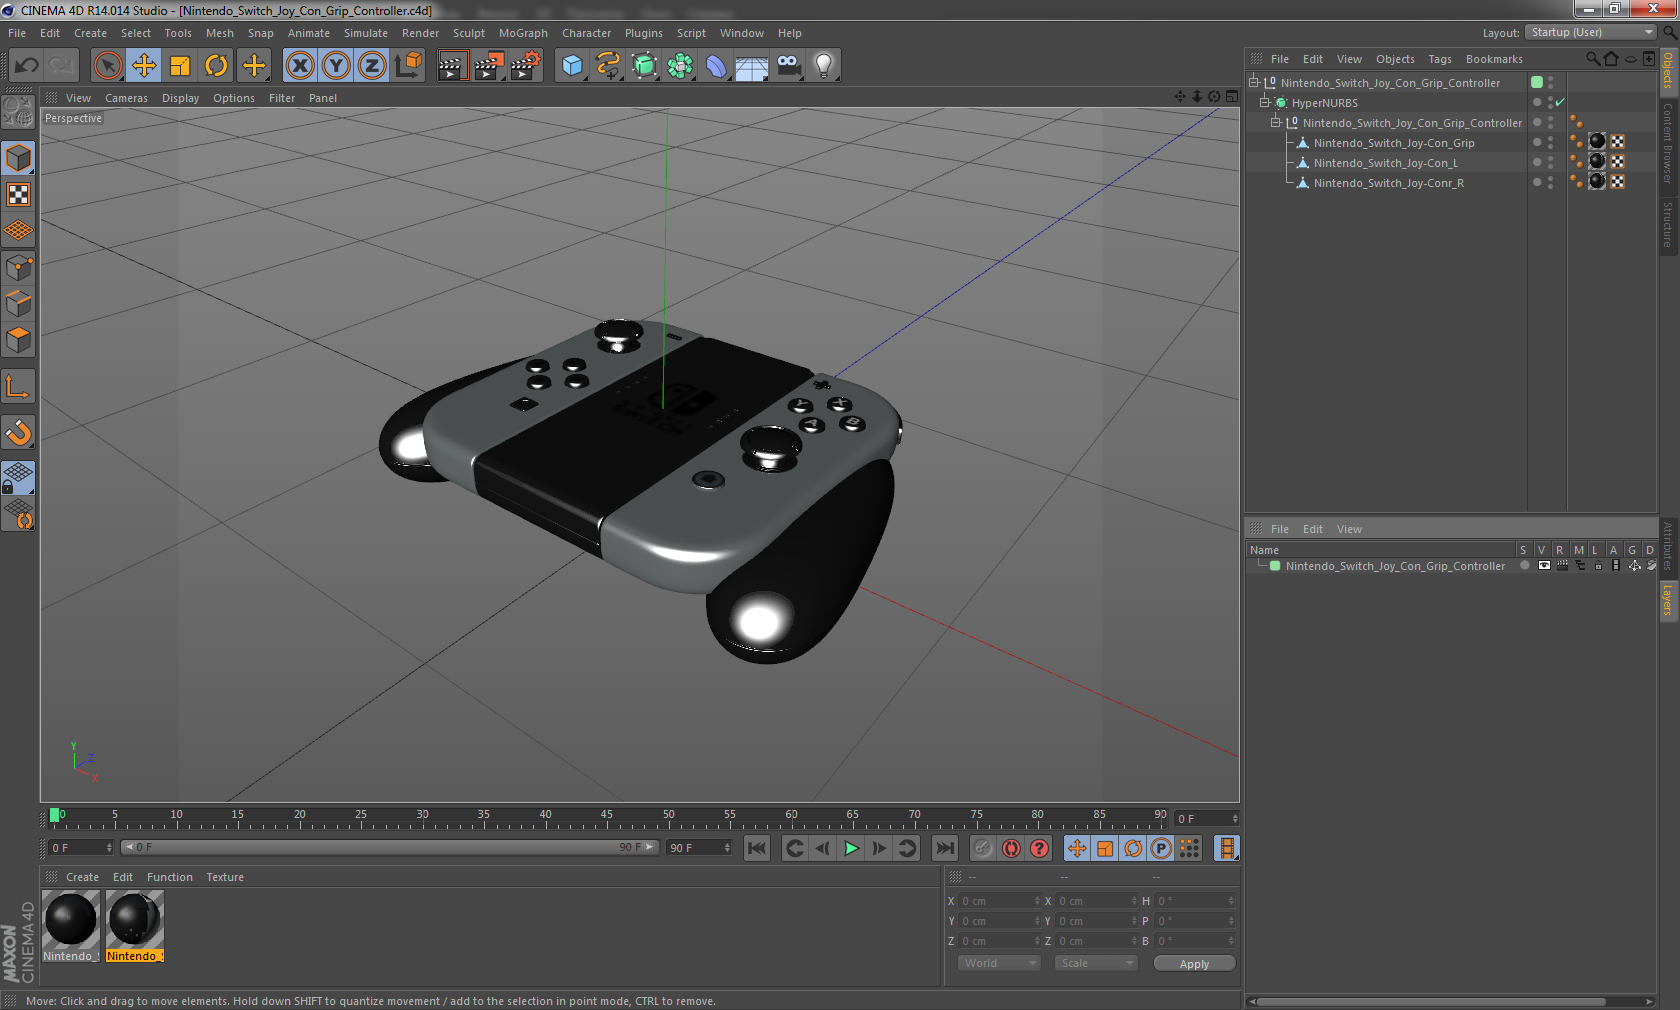The width and height of the screenshot is (1680, 1010).
Task: Open the Array modeling objects
Action: (680, 66)
